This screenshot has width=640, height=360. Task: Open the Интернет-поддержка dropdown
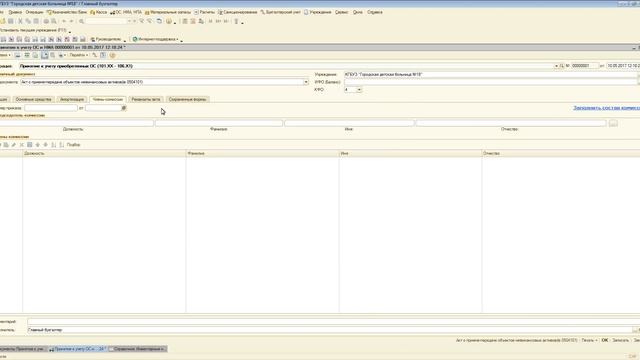point(156,39)
